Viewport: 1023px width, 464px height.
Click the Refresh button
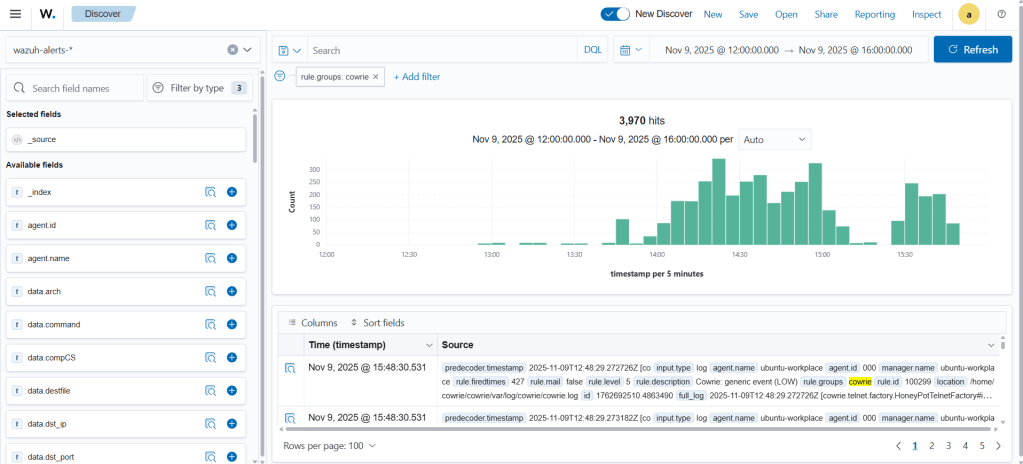coord(972,49)
